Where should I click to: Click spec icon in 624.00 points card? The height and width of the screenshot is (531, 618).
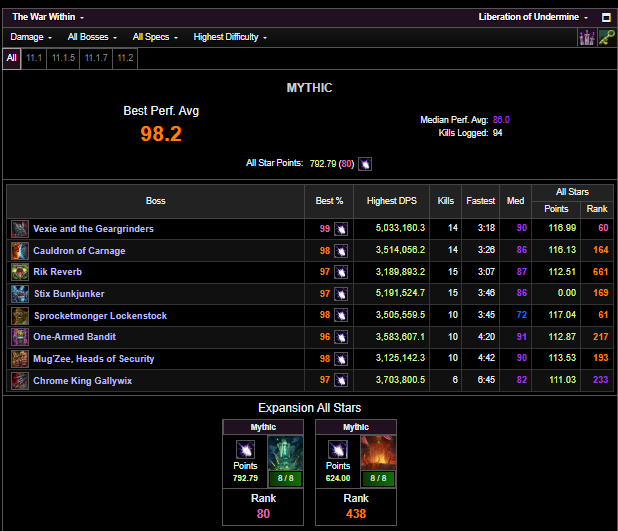338,450
